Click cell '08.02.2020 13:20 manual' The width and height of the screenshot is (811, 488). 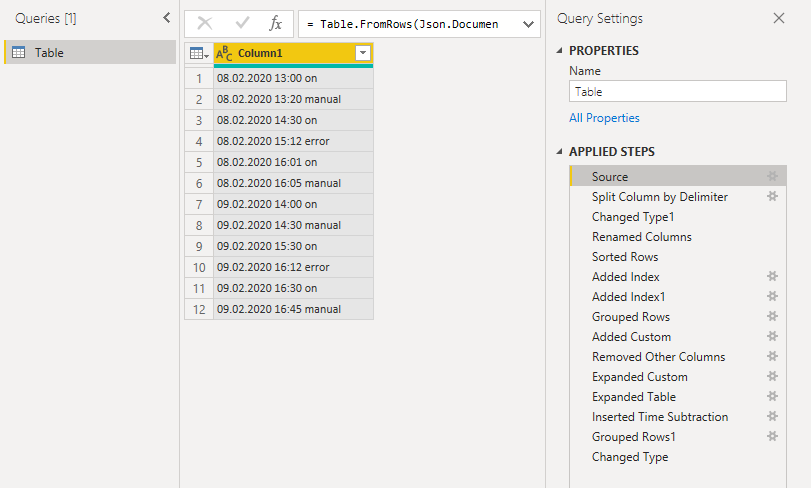[x=293, y=99]
